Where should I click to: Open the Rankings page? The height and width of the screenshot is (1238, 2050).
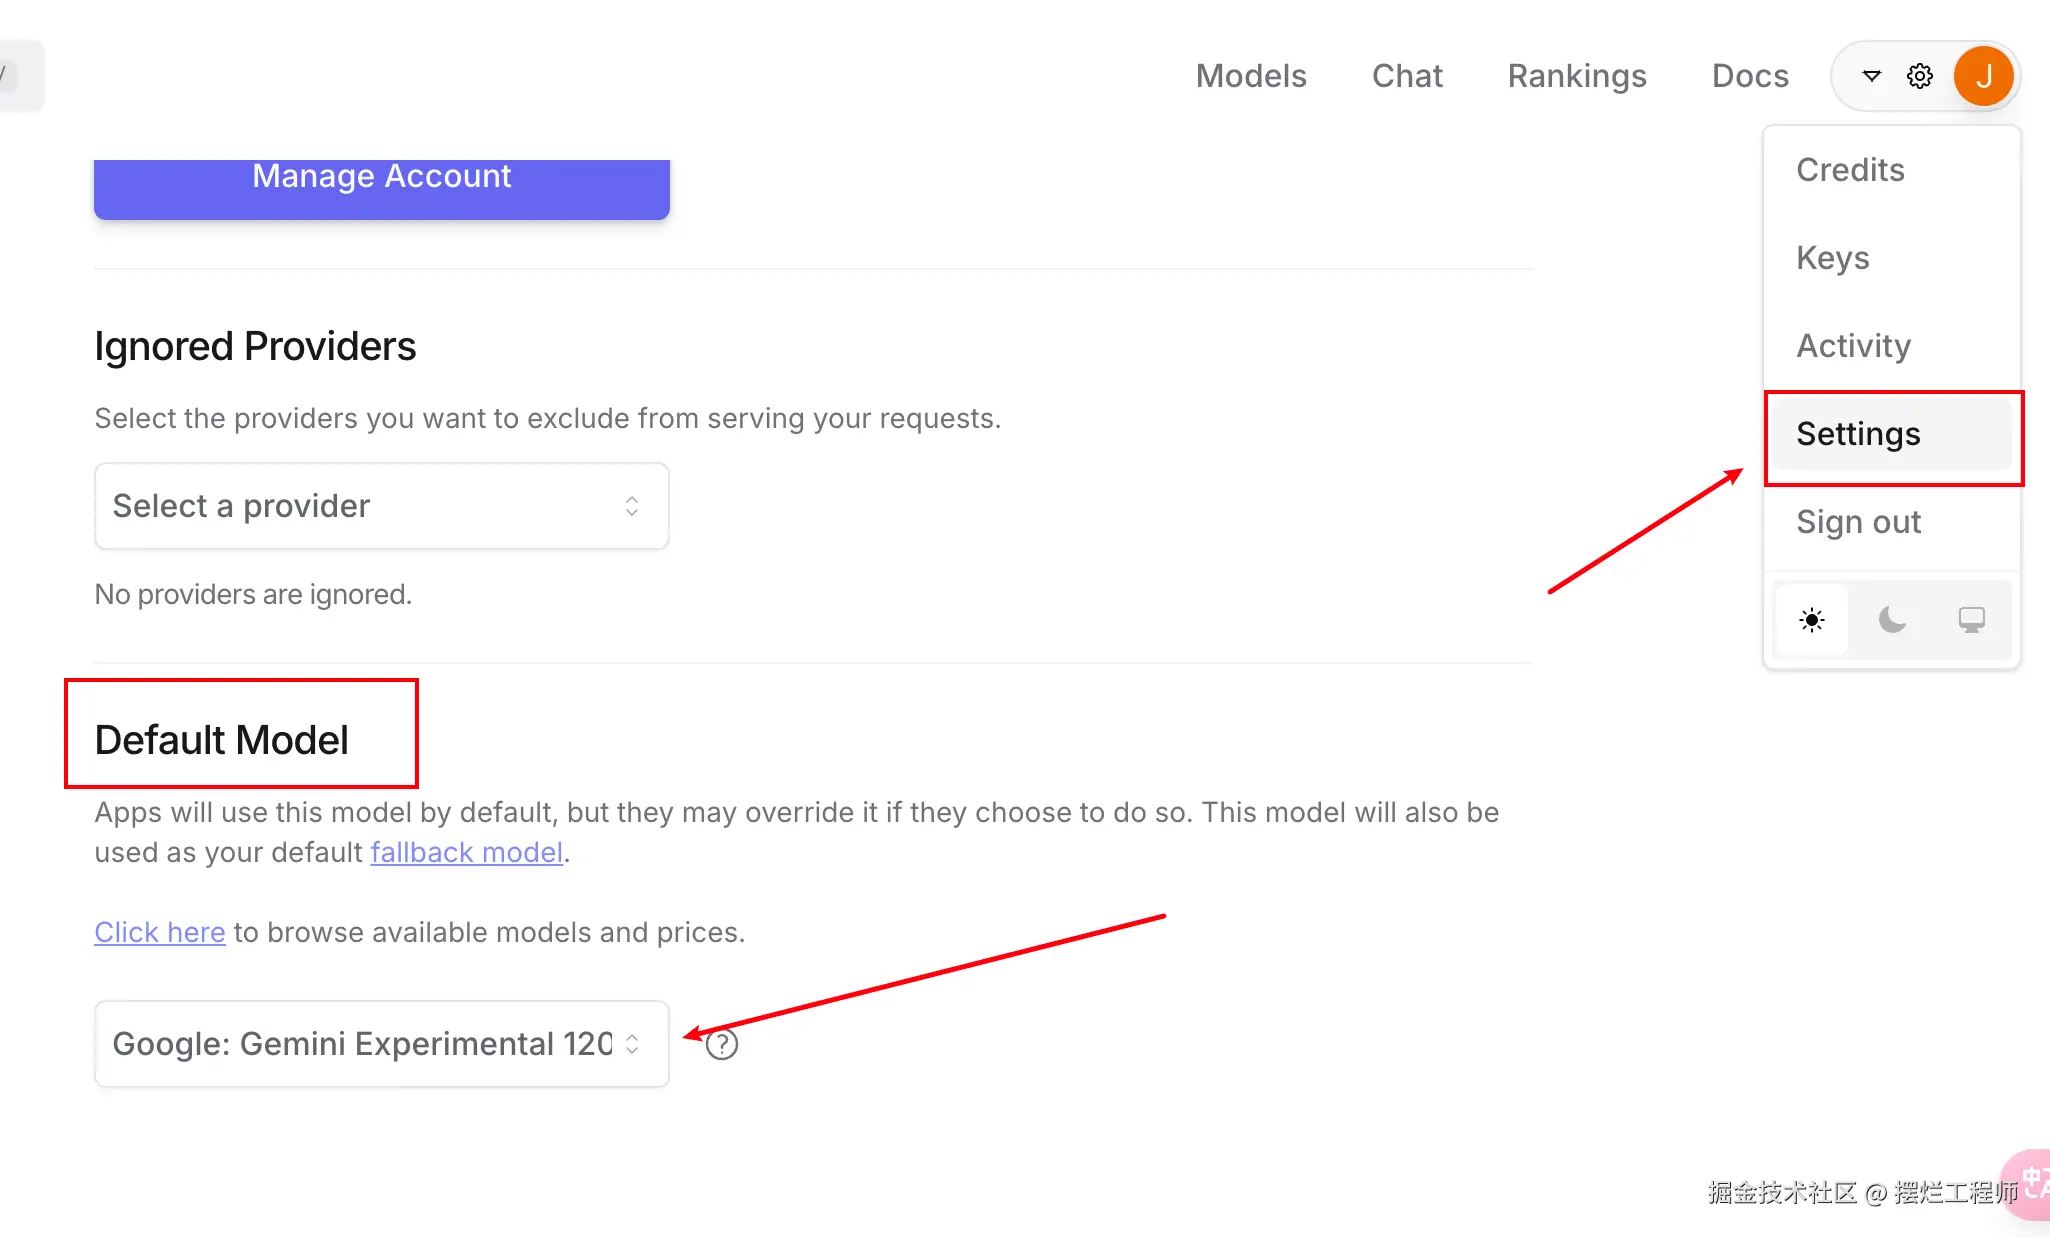click(x=1576, y=76)
